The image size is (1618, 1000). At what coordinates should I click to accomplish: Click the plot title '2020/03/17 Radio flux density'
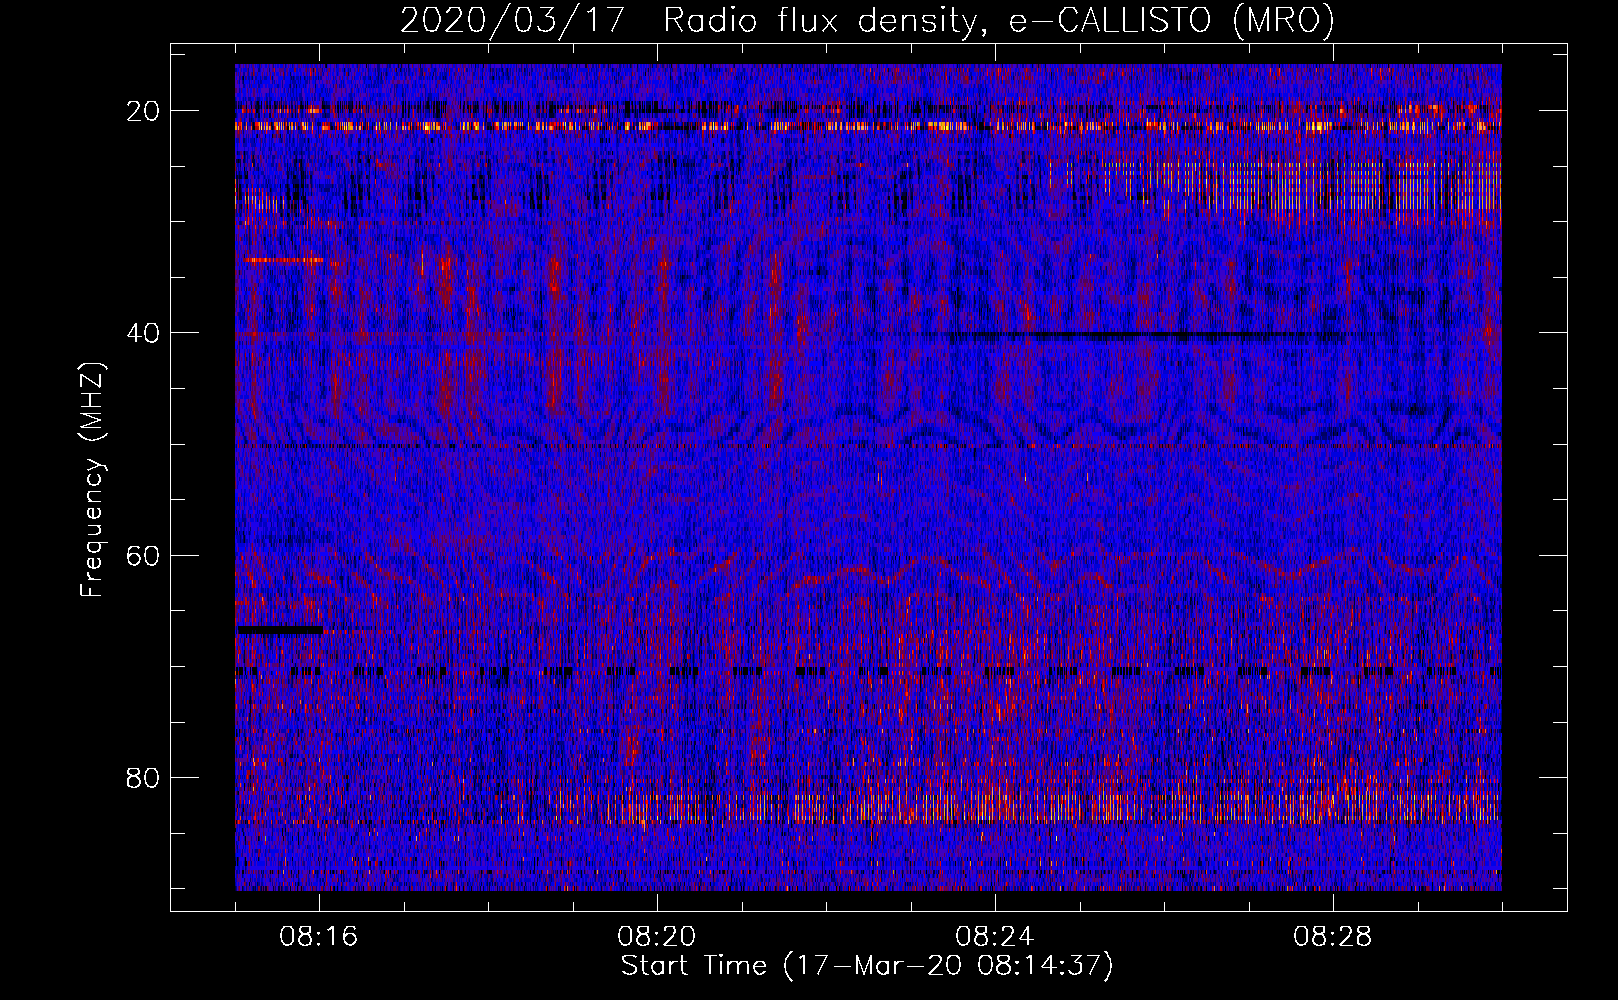click(x=867, y=20)
